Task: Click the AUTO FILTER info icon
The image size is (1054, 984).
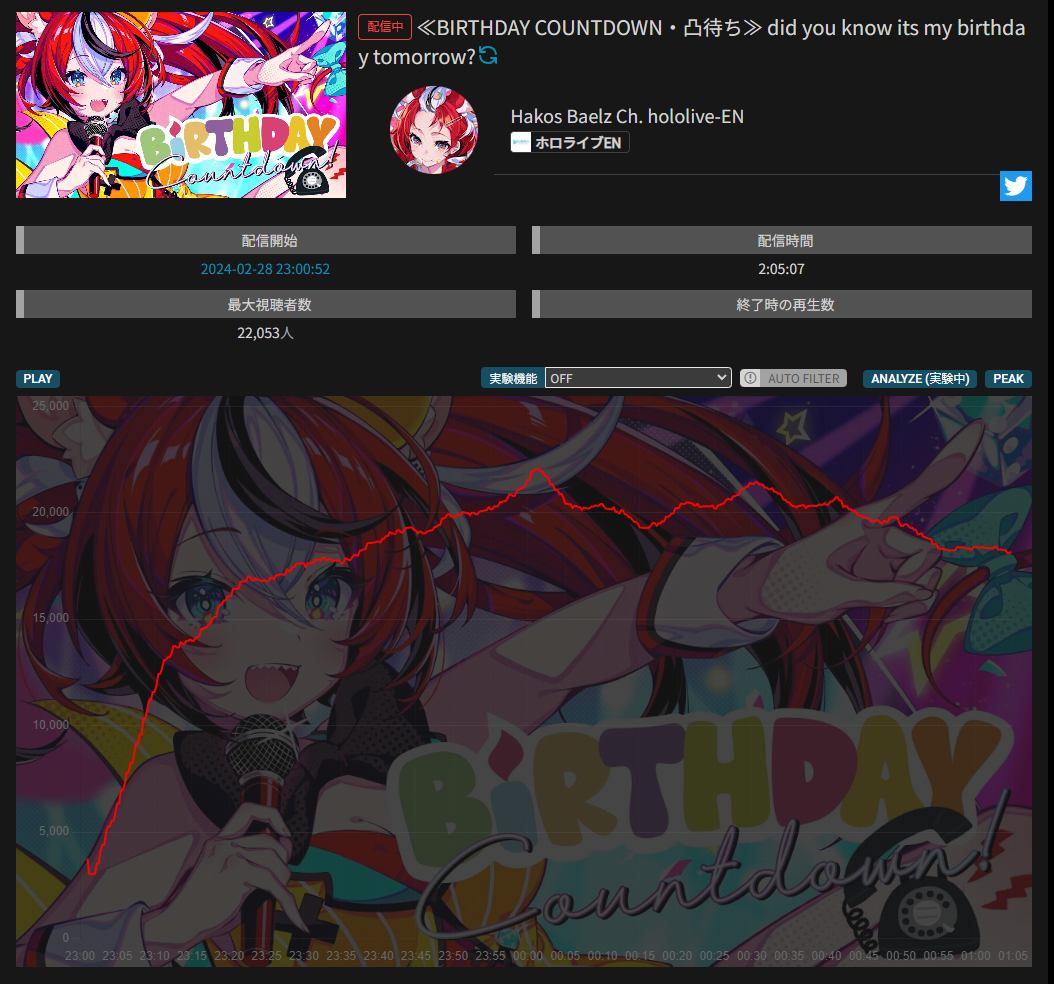Action: tap(751, 378)
